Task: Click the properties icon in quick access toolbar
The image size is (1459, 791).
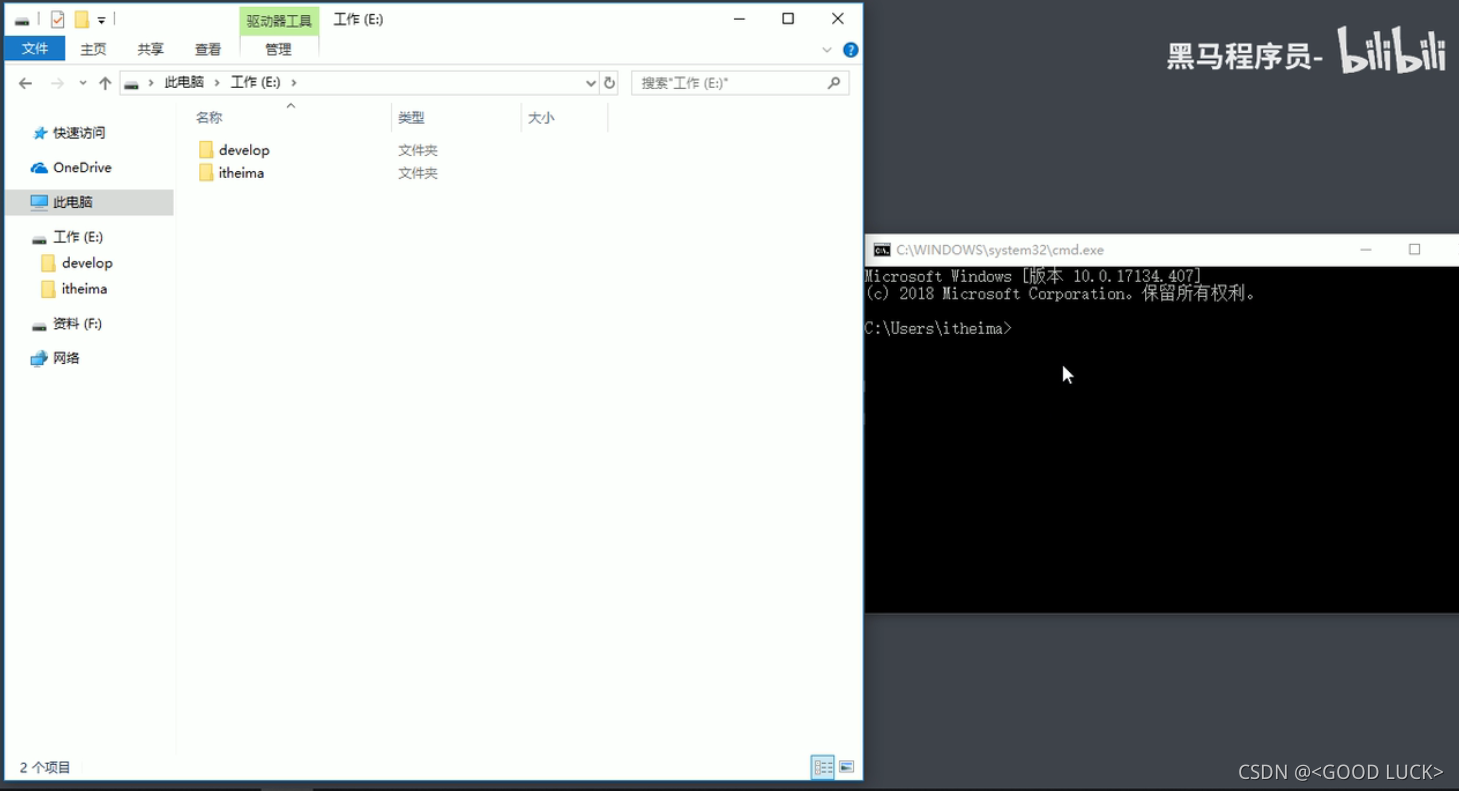Action: tap(57, 18)
